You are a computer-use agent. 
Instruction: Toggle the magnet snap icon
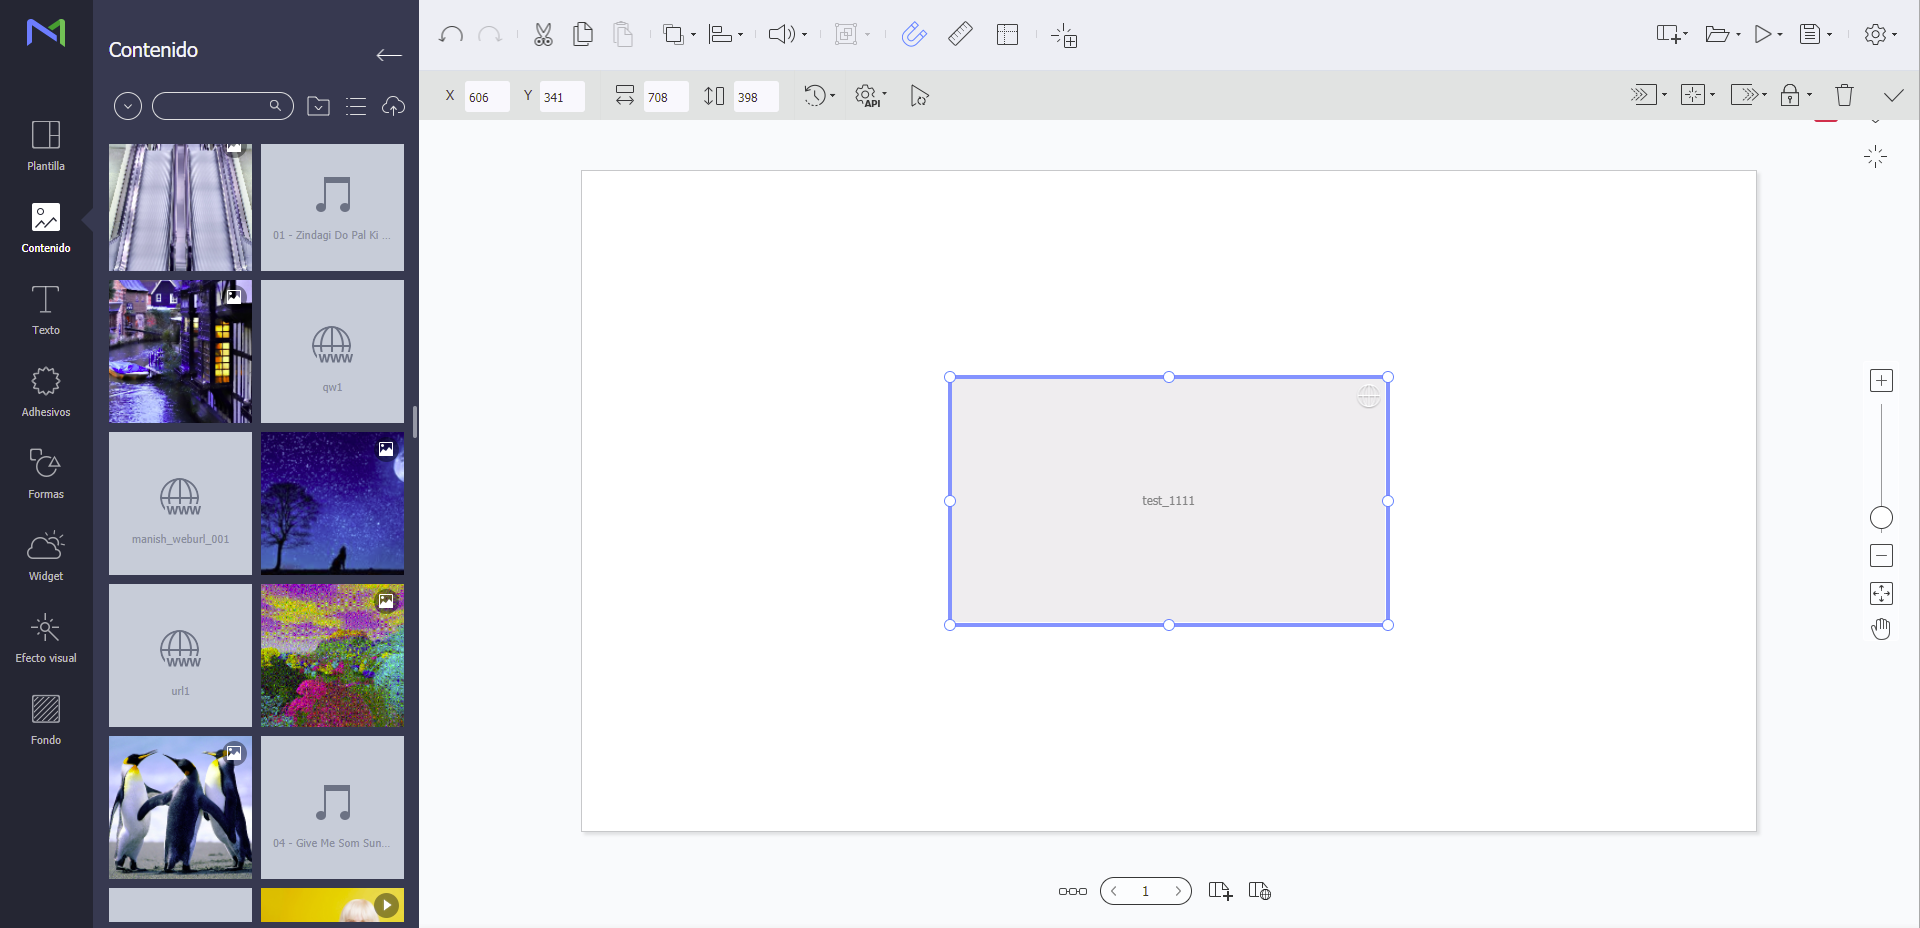click(914, 35)
